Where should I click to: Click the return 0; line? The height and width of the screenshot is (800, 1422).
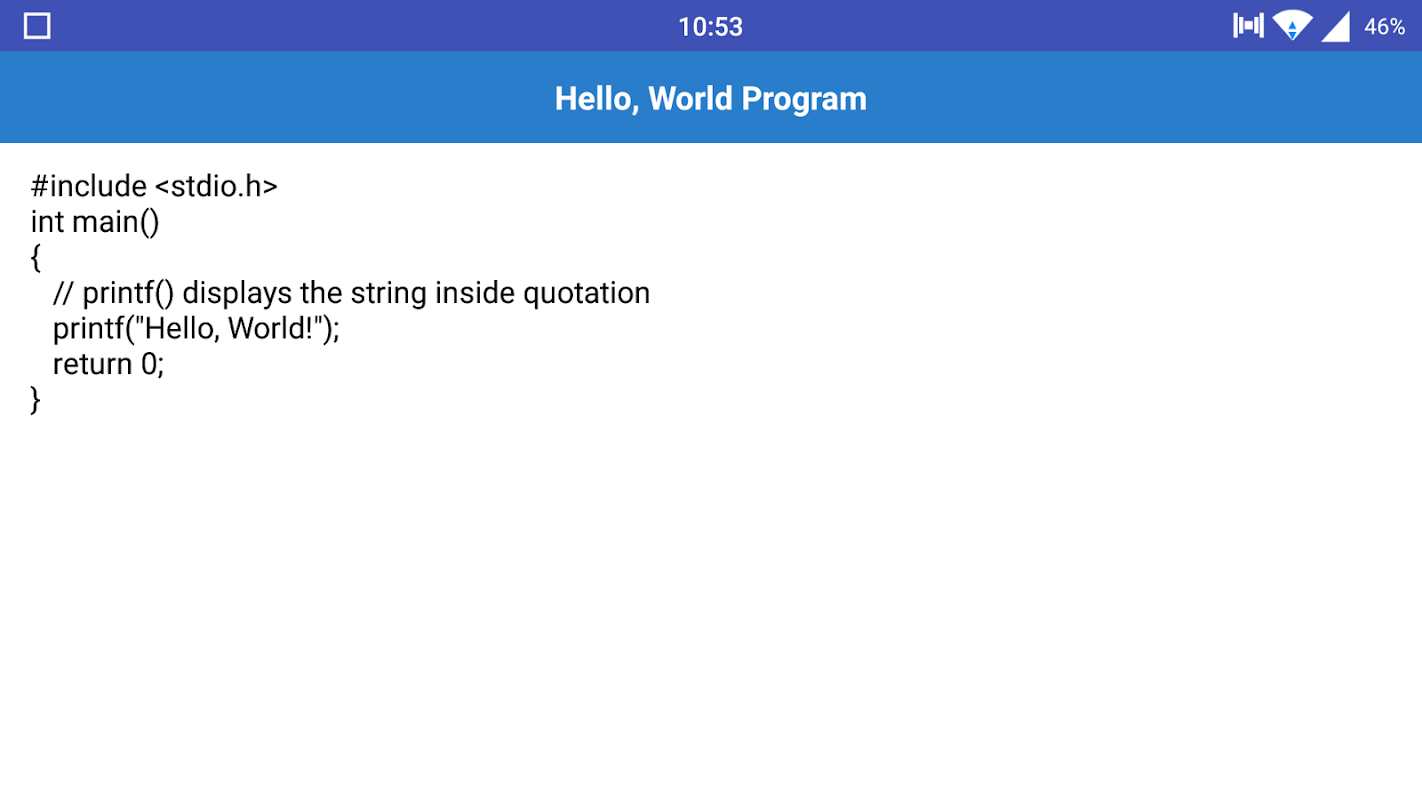[x=108, y=364]
